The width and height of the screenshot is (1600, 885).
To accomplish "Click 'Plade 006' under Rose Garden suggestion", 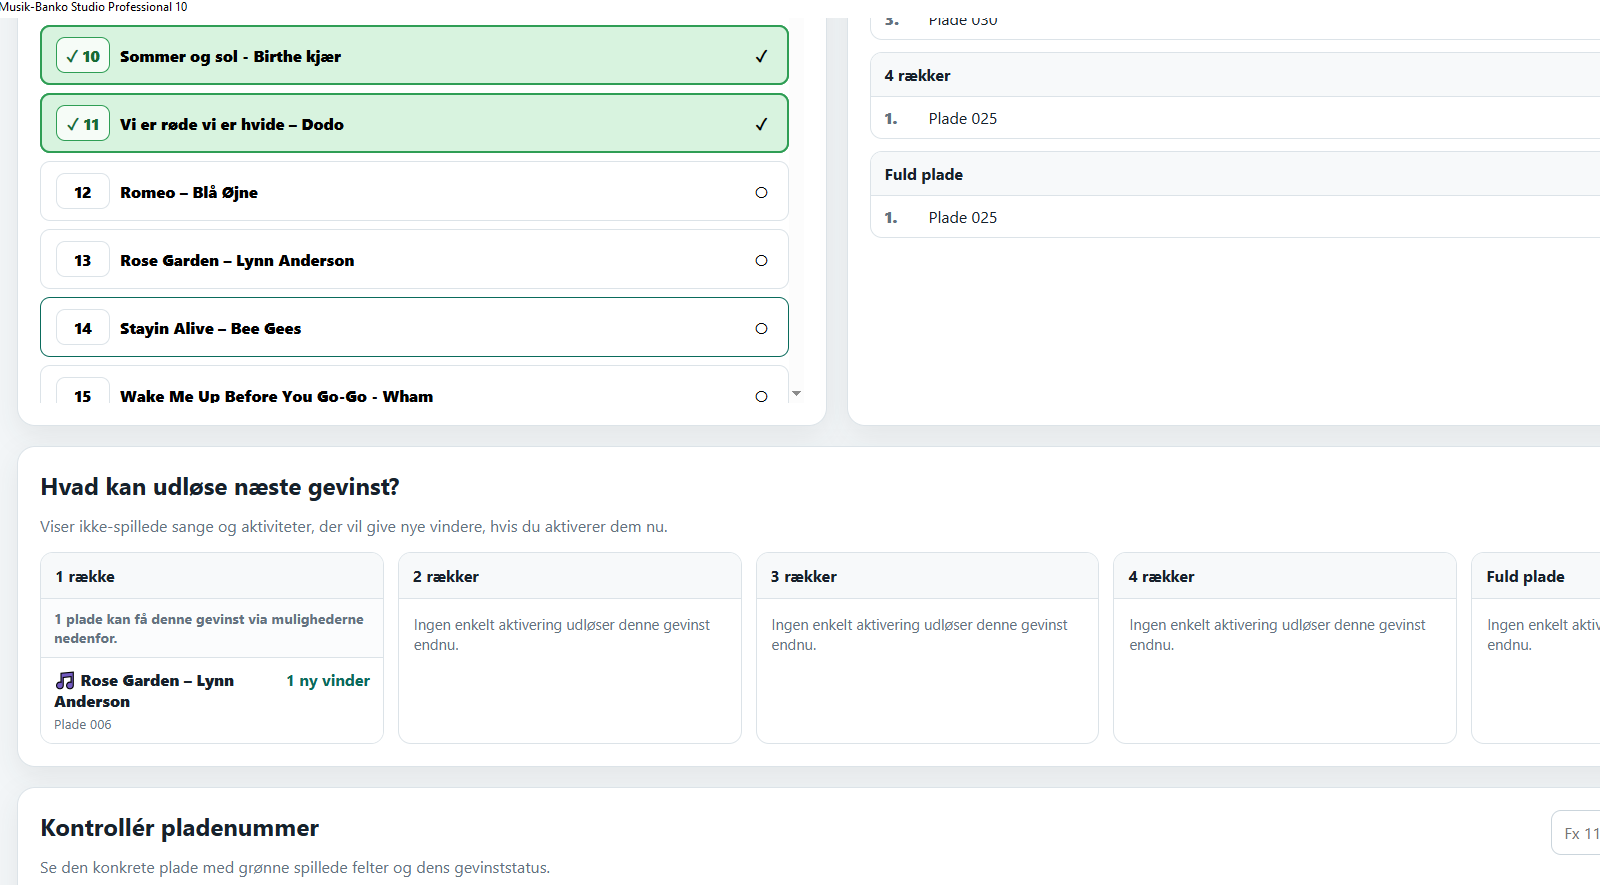I will point(83,724).
